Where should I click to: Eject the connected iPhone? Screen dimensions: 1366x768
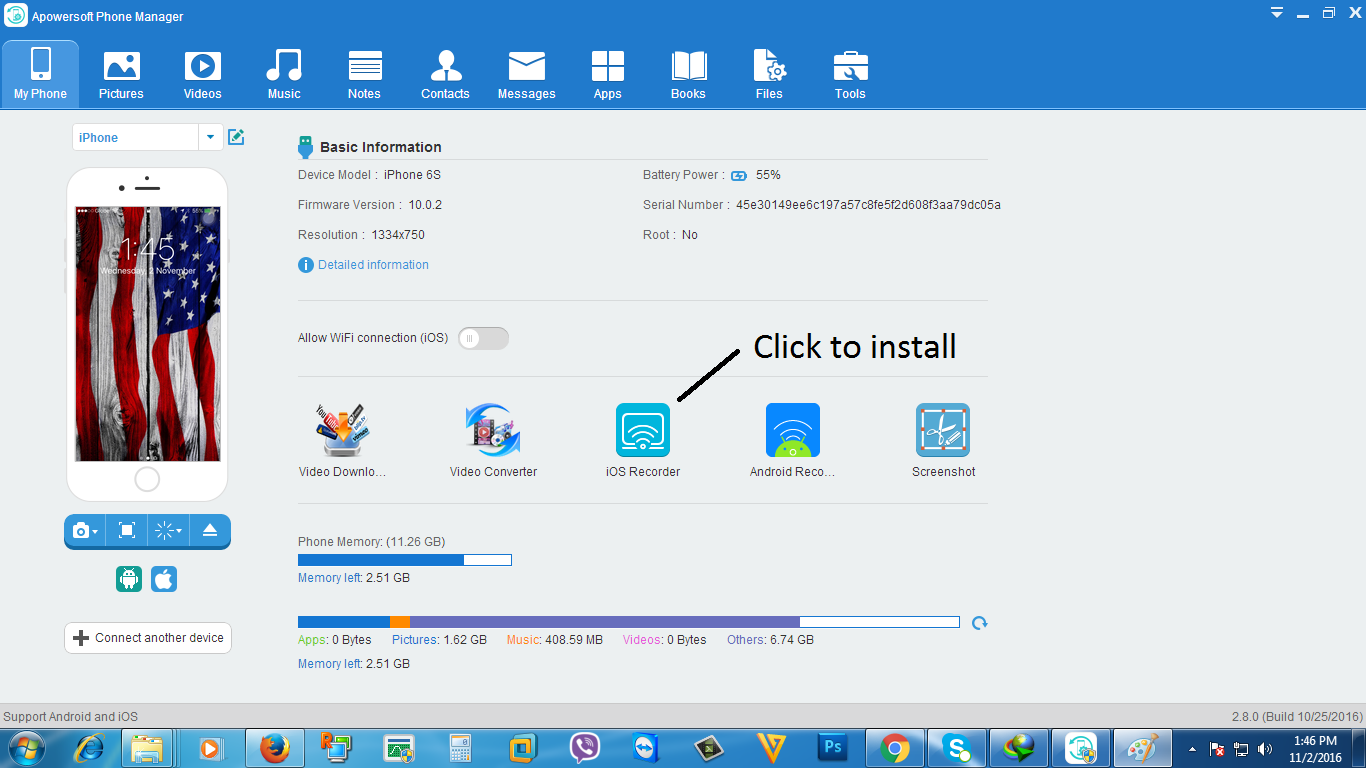pyautogui.click(x=210, y=531)
